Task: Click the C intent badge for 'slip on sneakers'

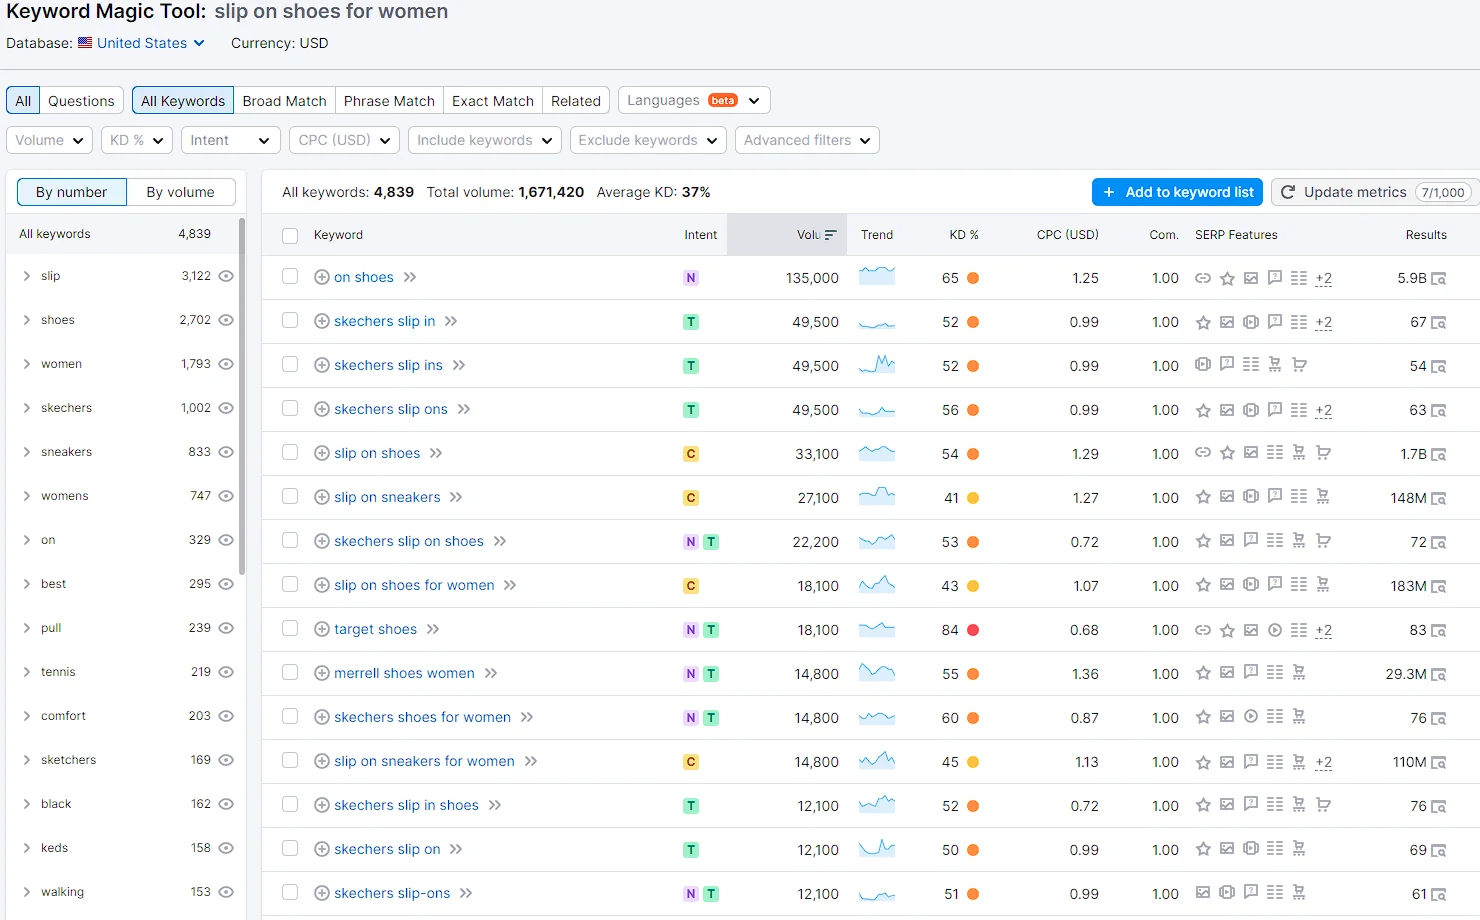Action: tap(691, 498)
